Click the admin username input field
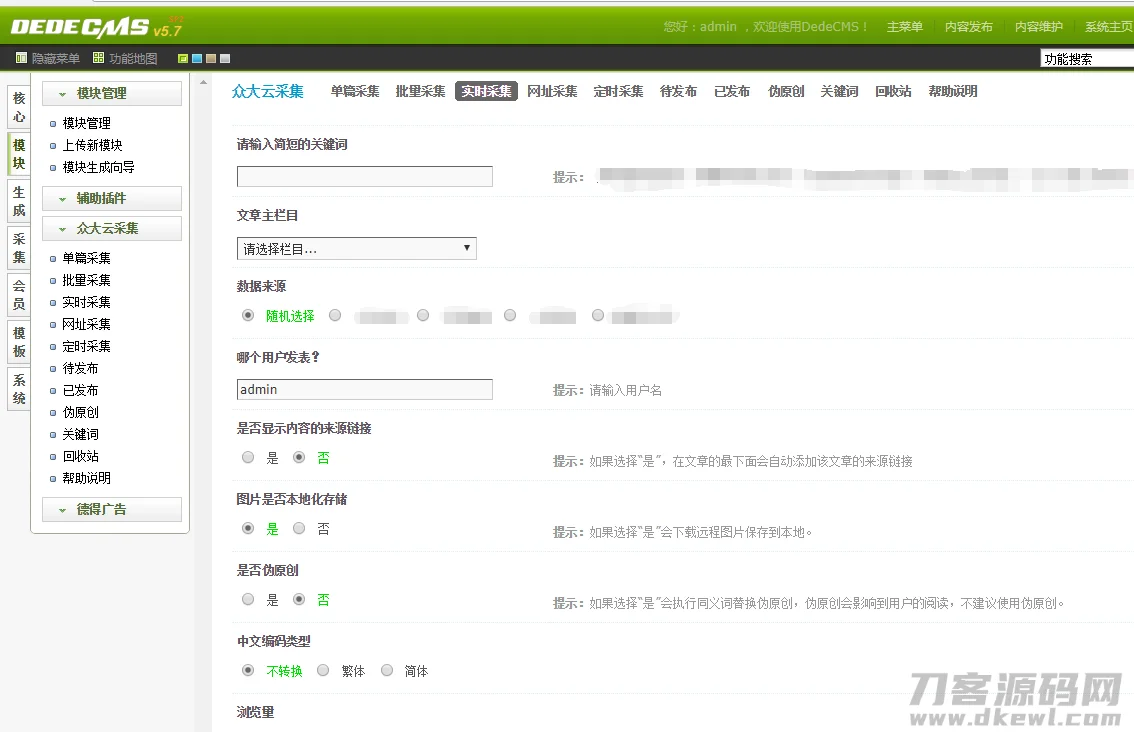Viewport: 1134px width, 732px height. coord(364,388)
